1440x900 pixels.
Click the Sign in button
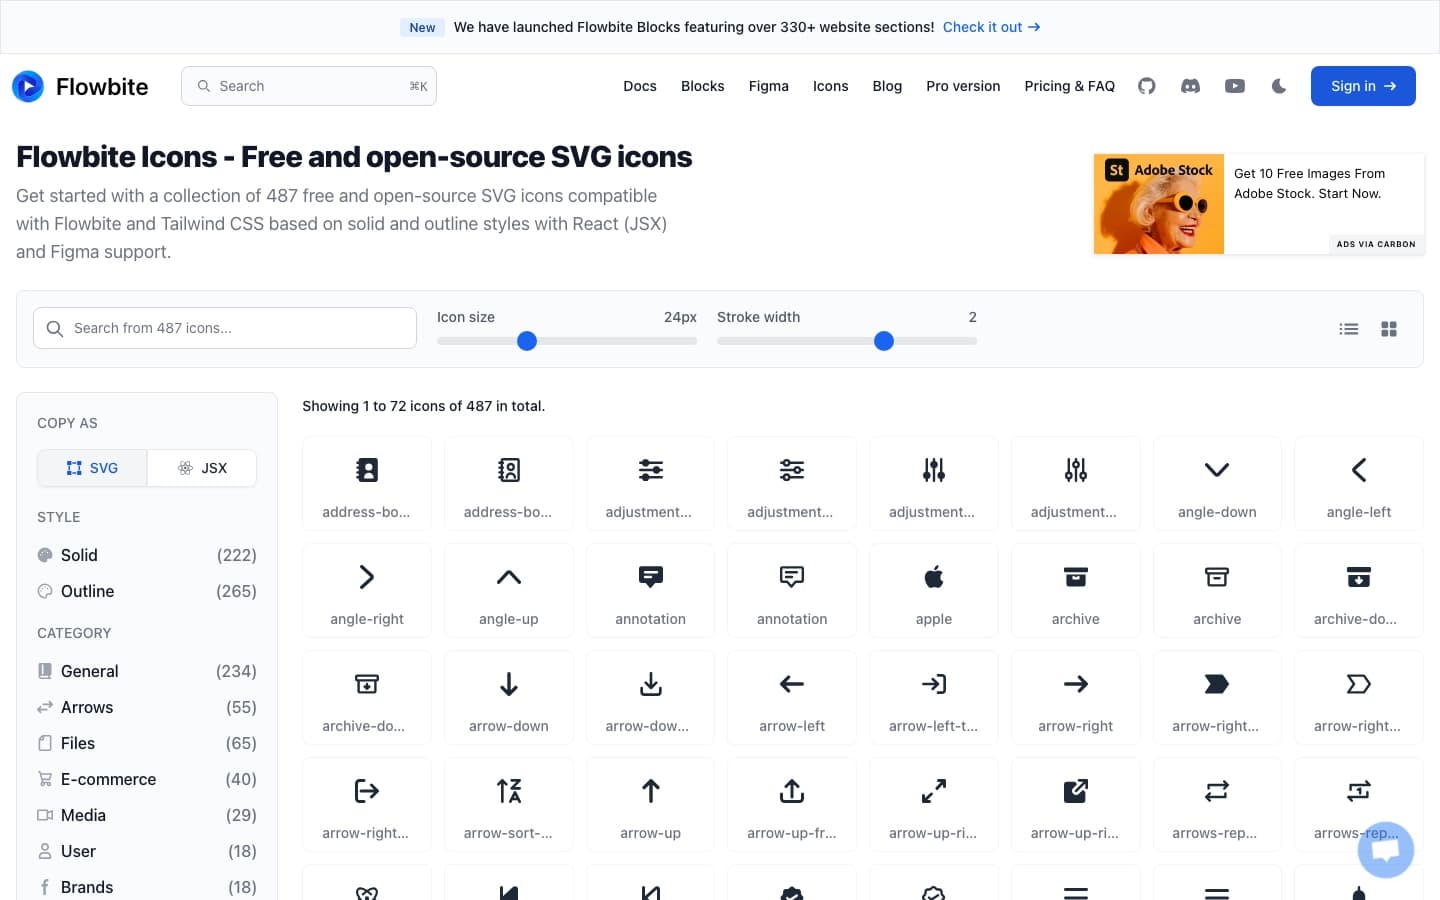(x=1363, y=86)
